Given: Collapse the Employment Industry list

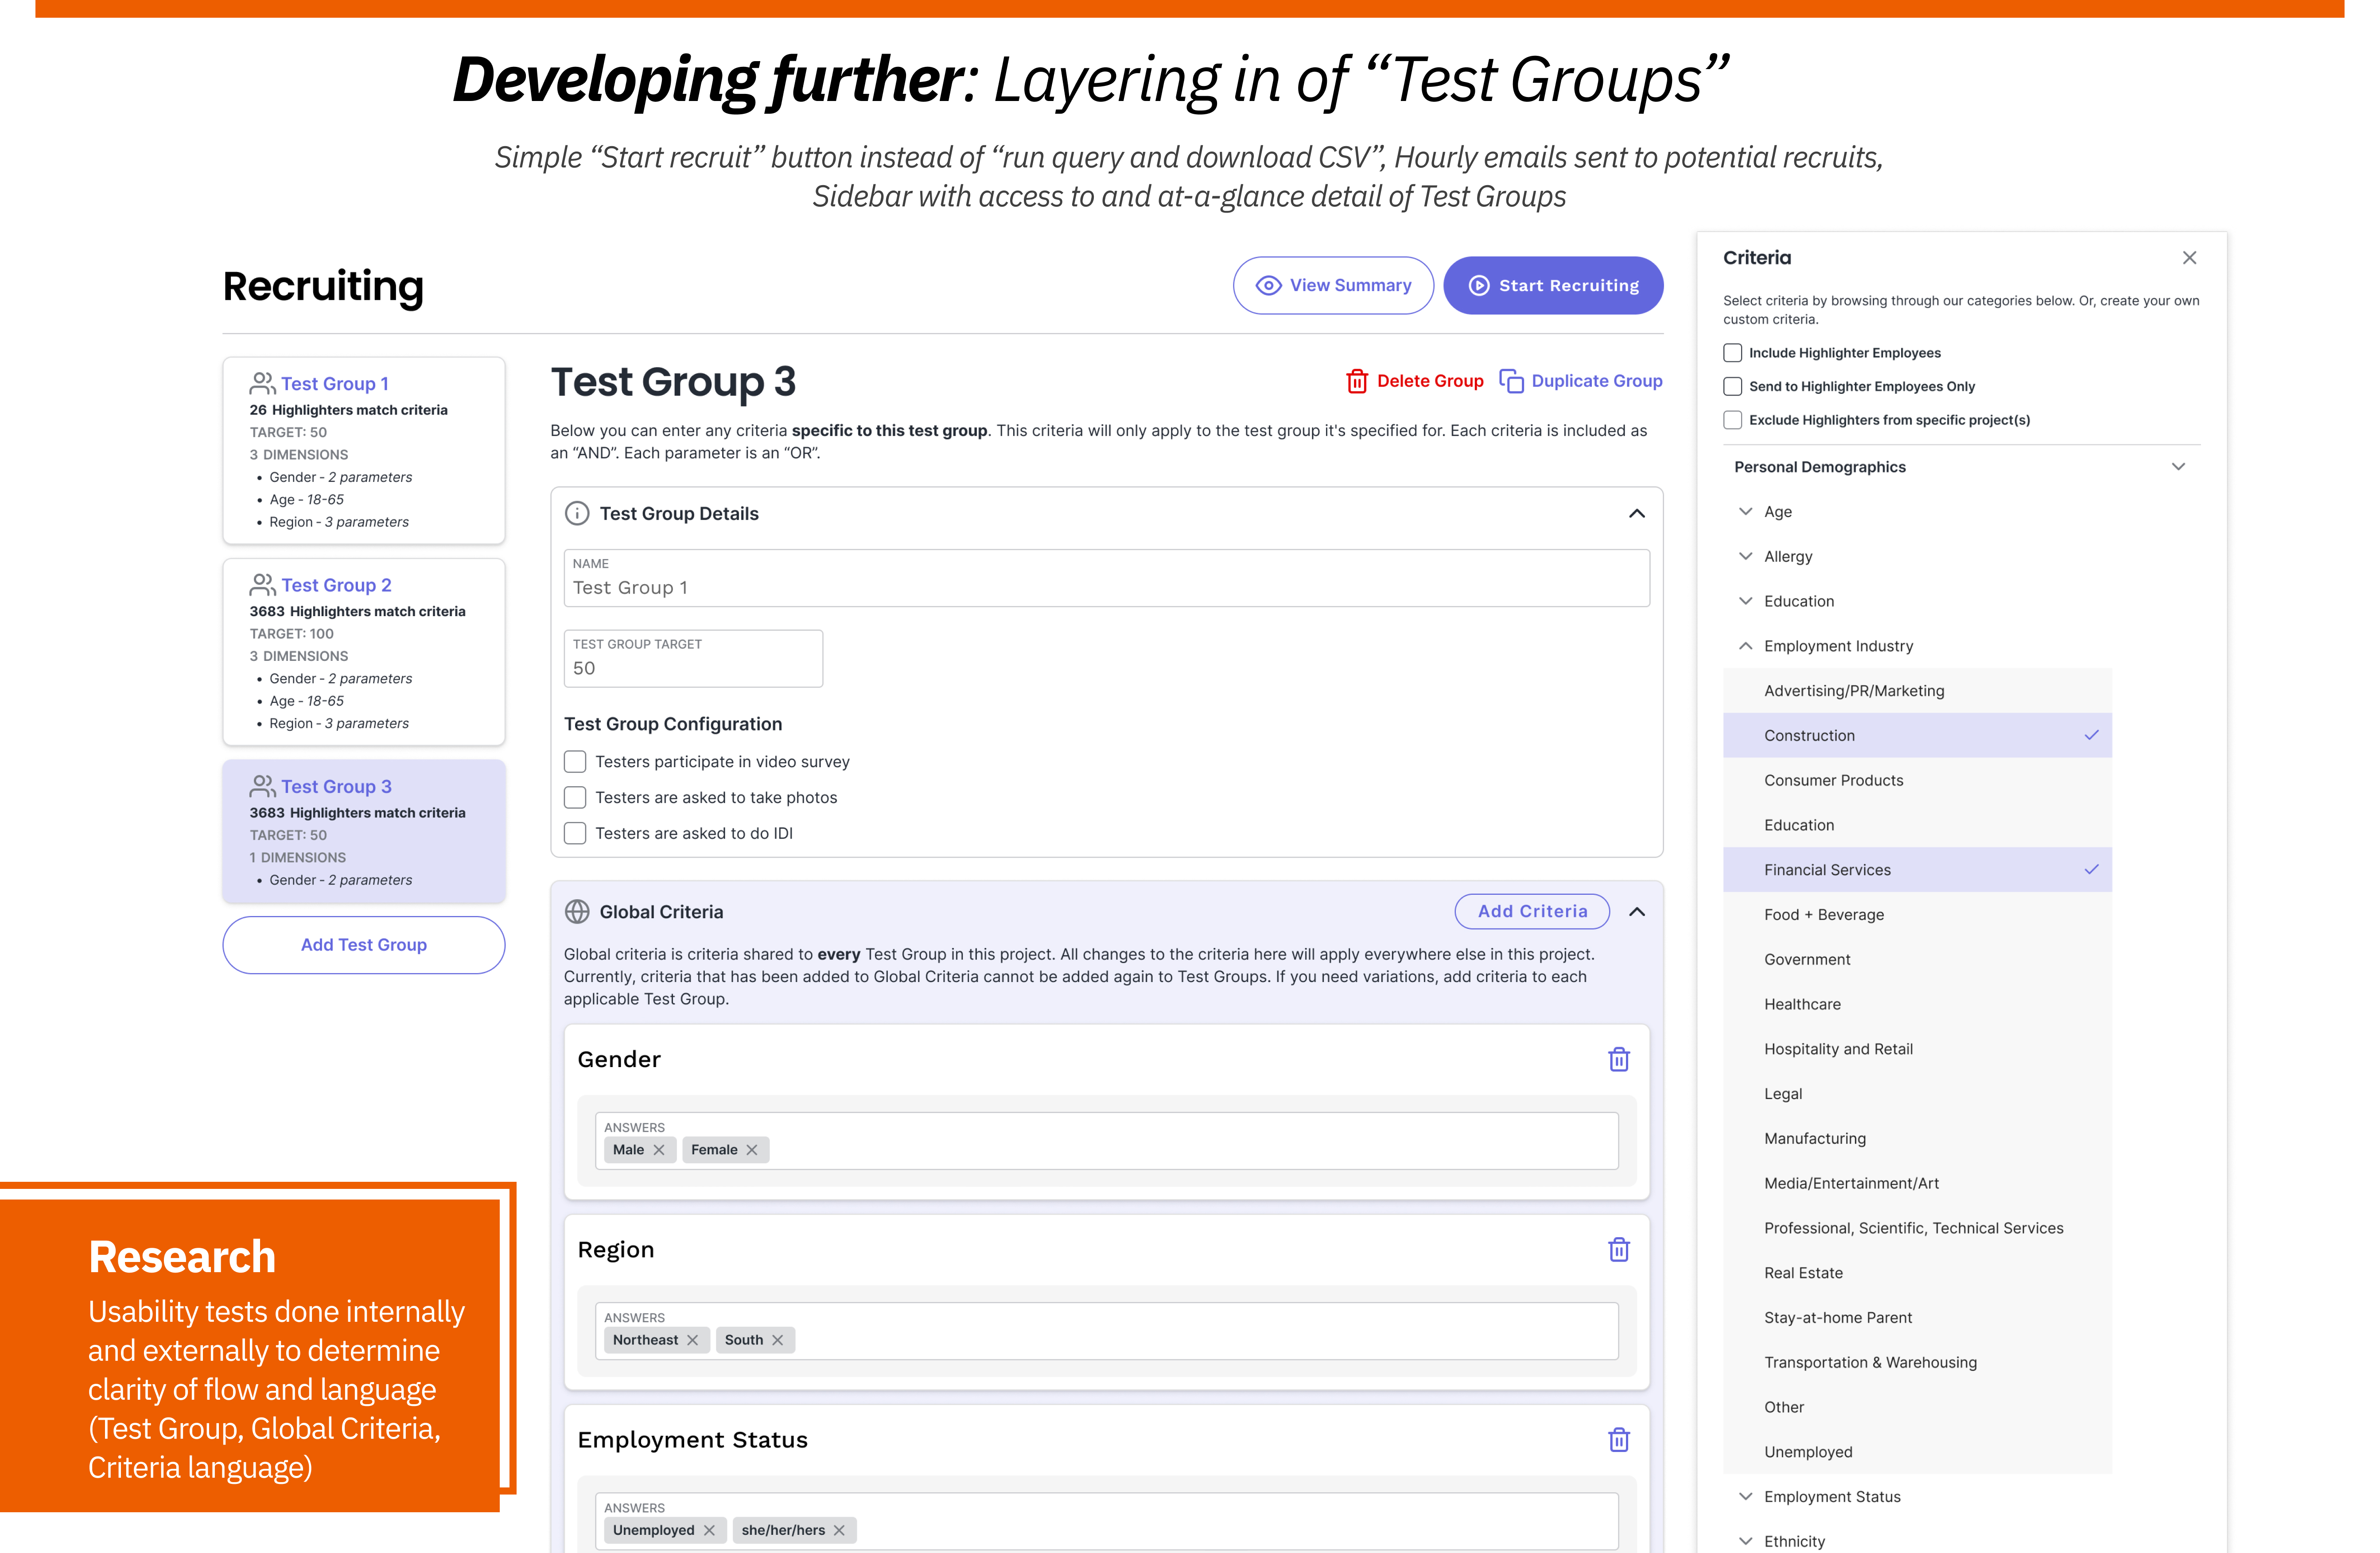Looking at the screenshot, I should (x=1746, y=646).
